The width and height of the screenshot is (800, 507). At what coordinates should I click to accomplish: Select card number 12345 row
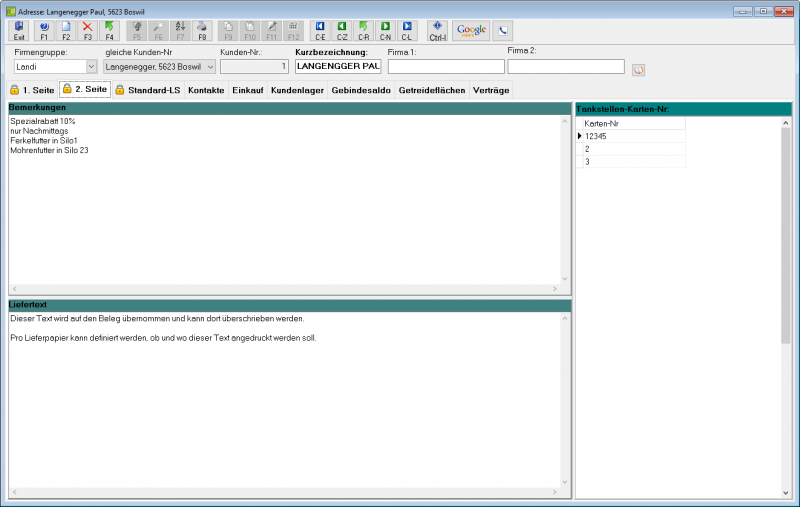pyautogui.click(x=634, y=136)
